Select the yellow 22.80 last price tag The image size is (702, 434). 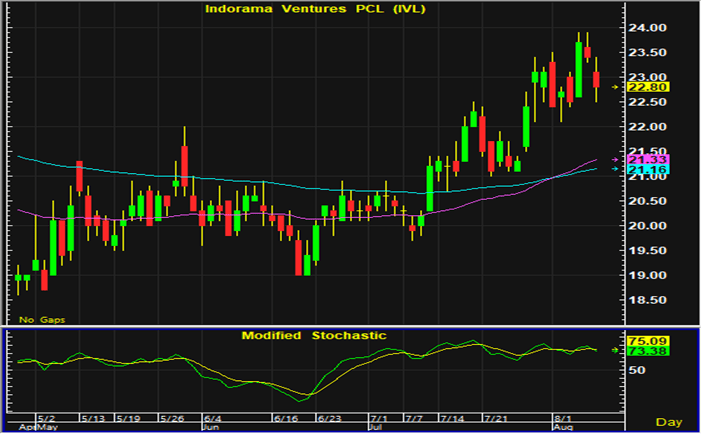pos(641,87)
